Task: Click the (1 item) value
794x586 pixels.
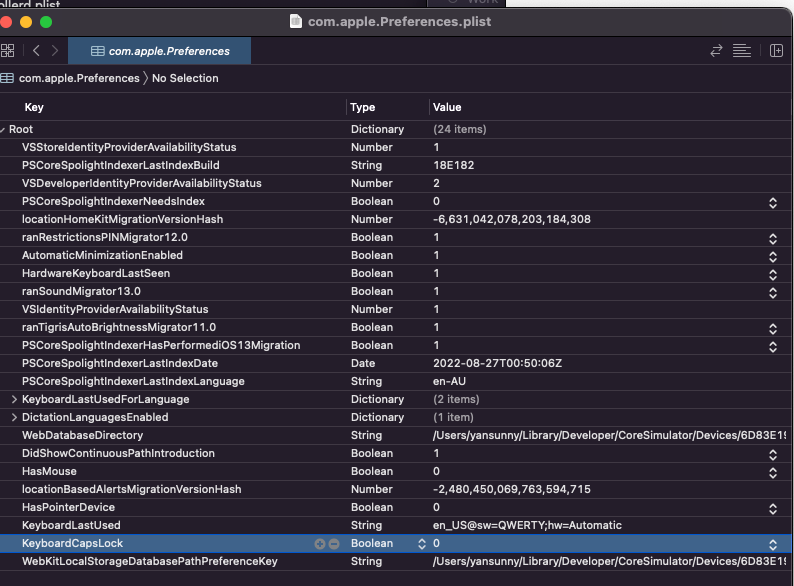Action: [x=453, y=417]
